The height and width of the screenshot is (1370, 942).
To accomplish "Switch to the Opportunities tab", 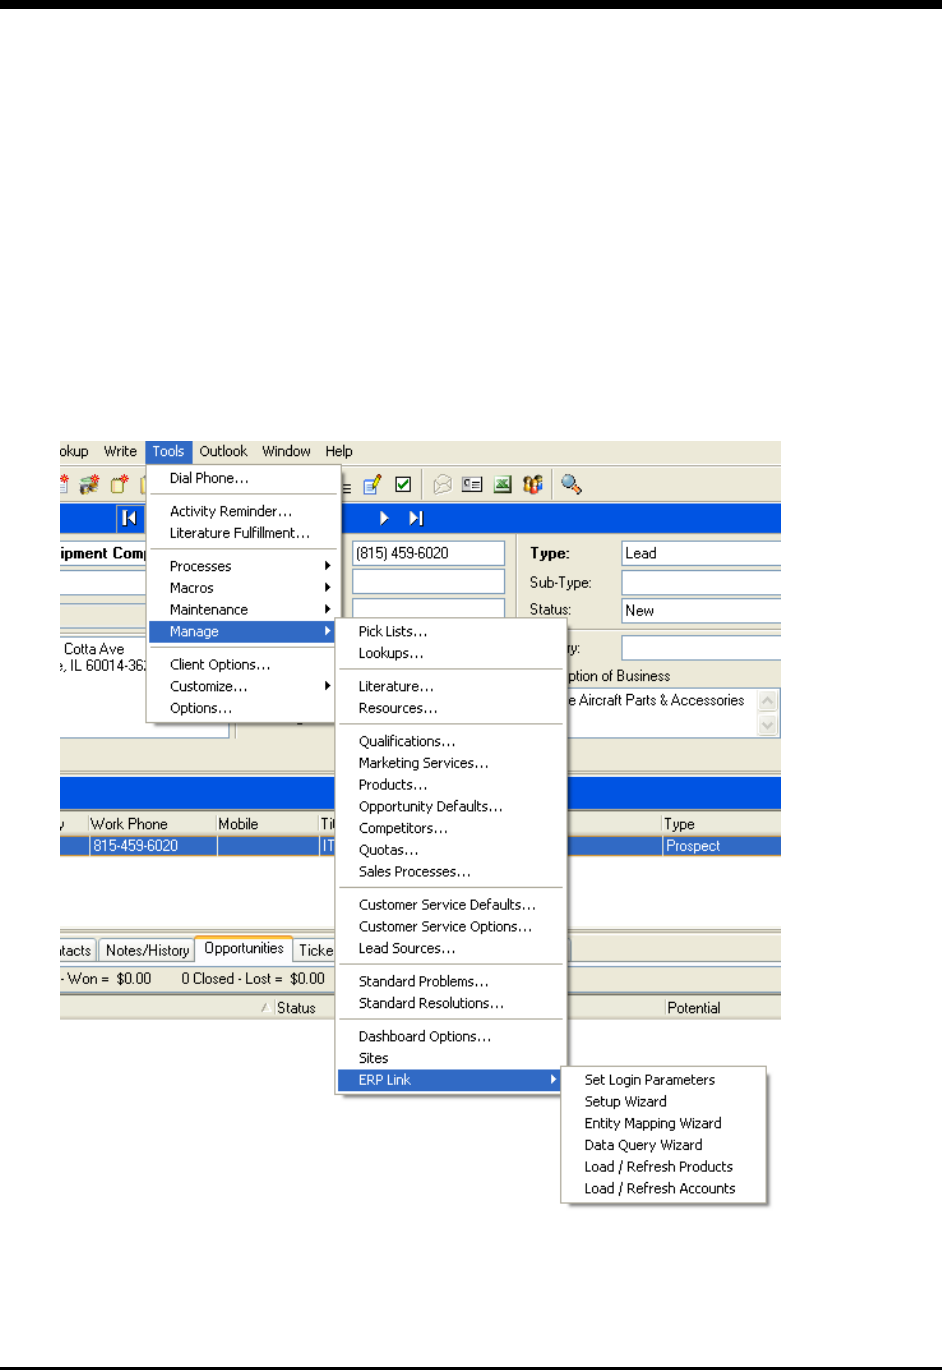I will pyautogui.click(x=244, y=949).
